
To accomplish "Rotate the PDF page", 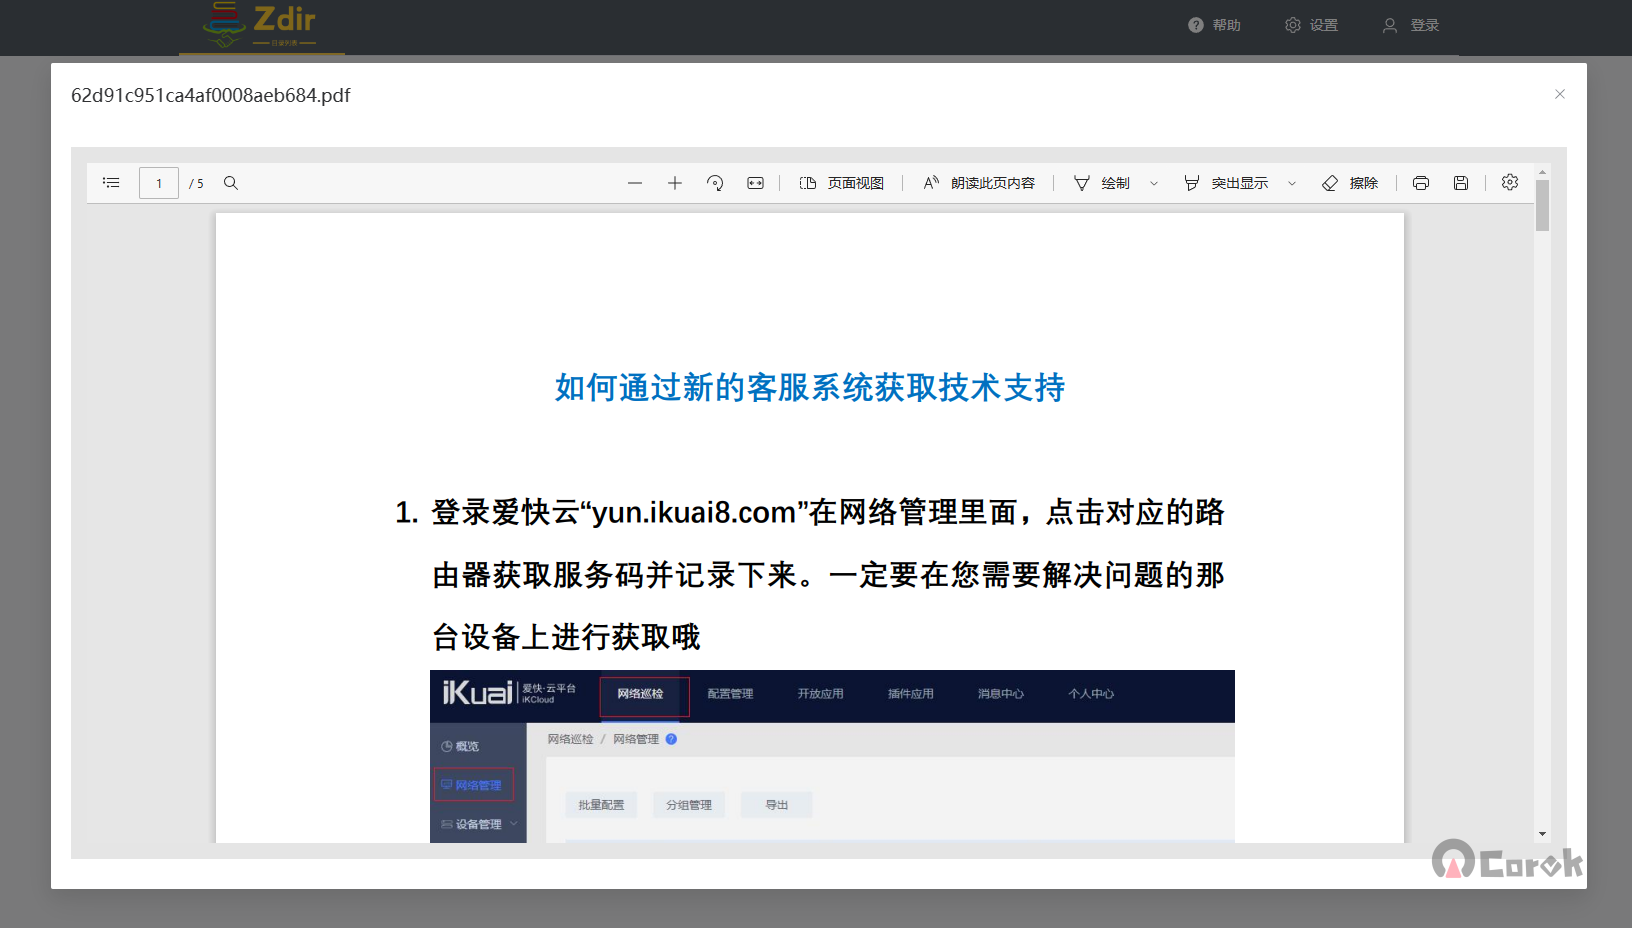I will coord(715,183).
